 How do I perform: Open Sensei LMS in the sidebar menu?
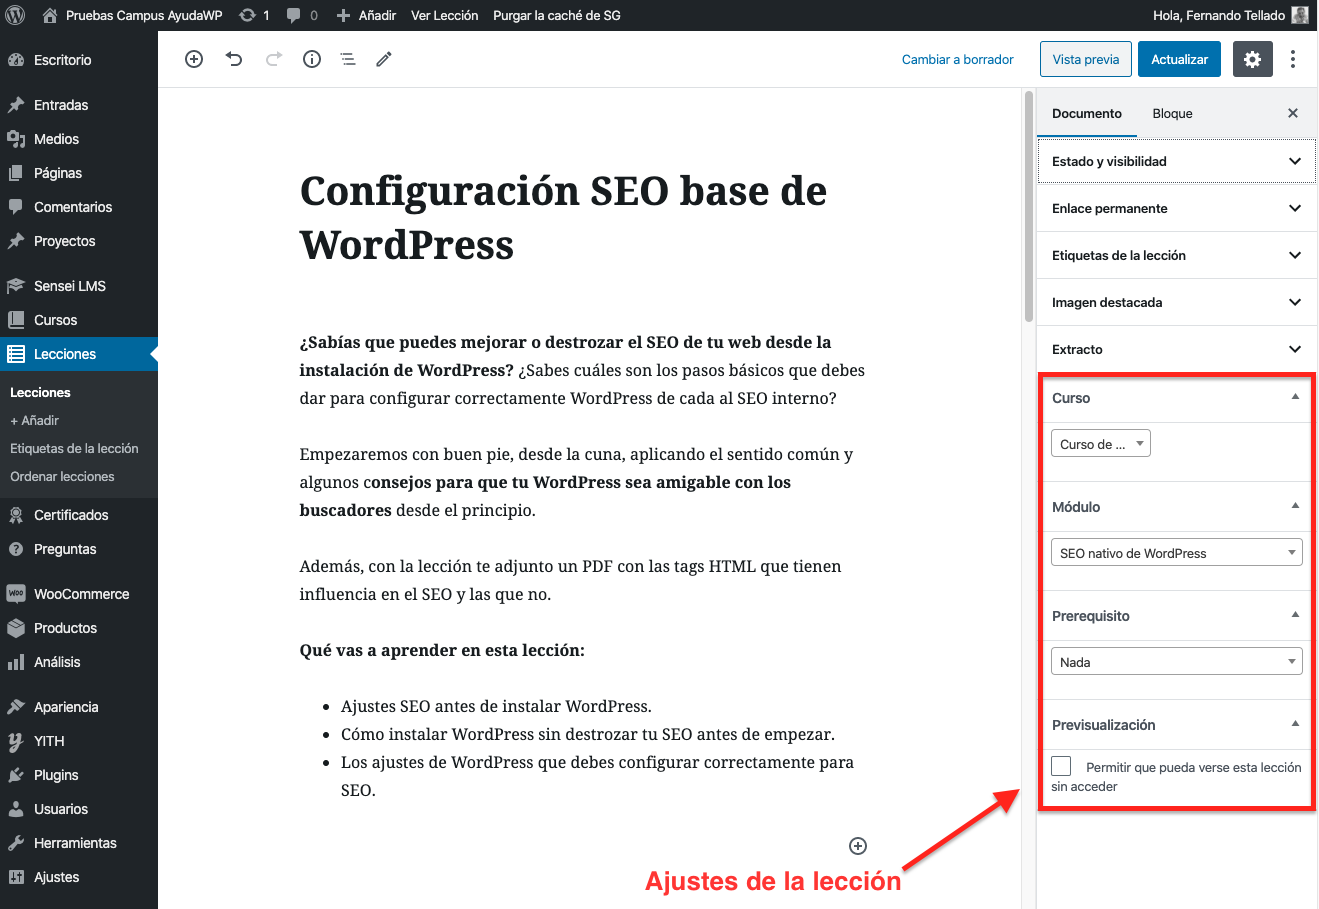[x=70, y=286]
